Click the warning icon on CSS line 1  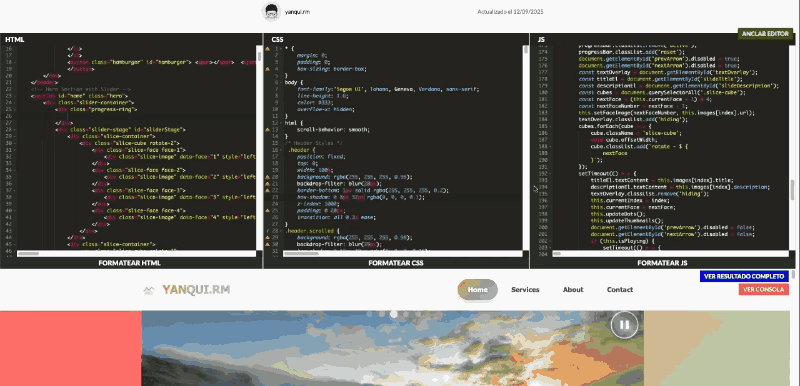[267, 48]
